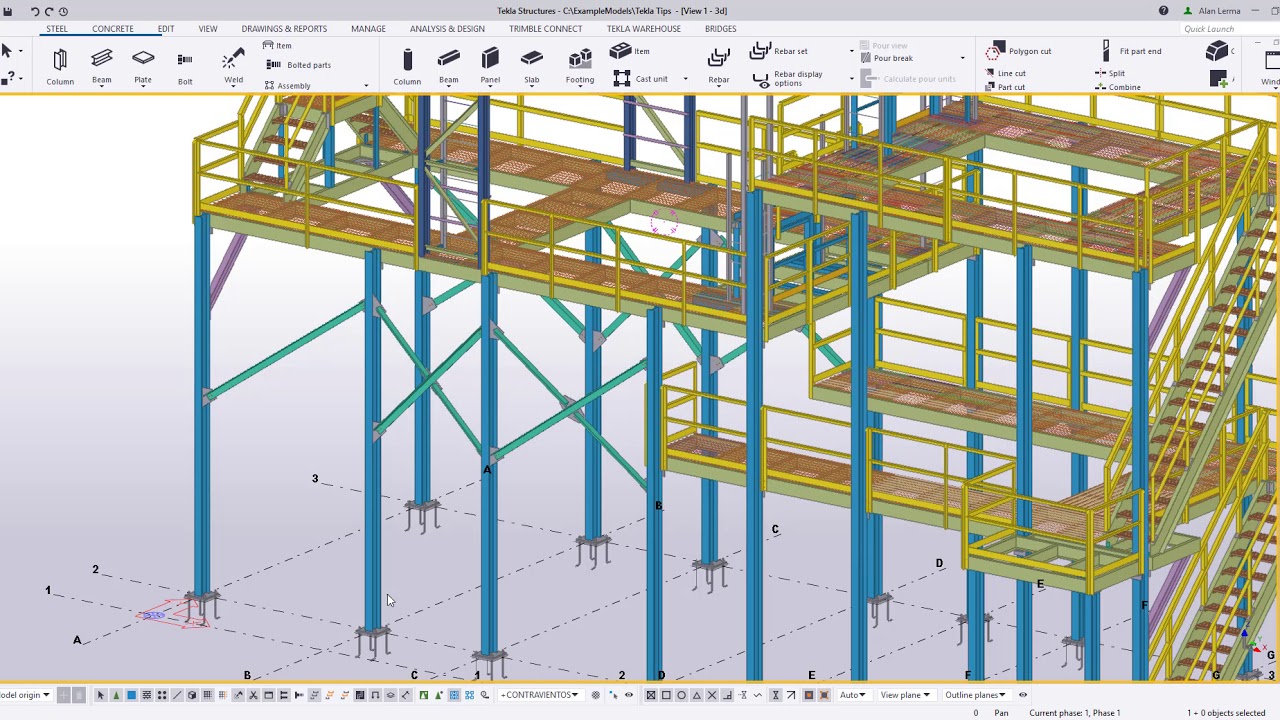This screenshot has height=720, width=1280.
Task: Open the Help question mark icon
Action: pyautogui.click(x=1163, y=11)
